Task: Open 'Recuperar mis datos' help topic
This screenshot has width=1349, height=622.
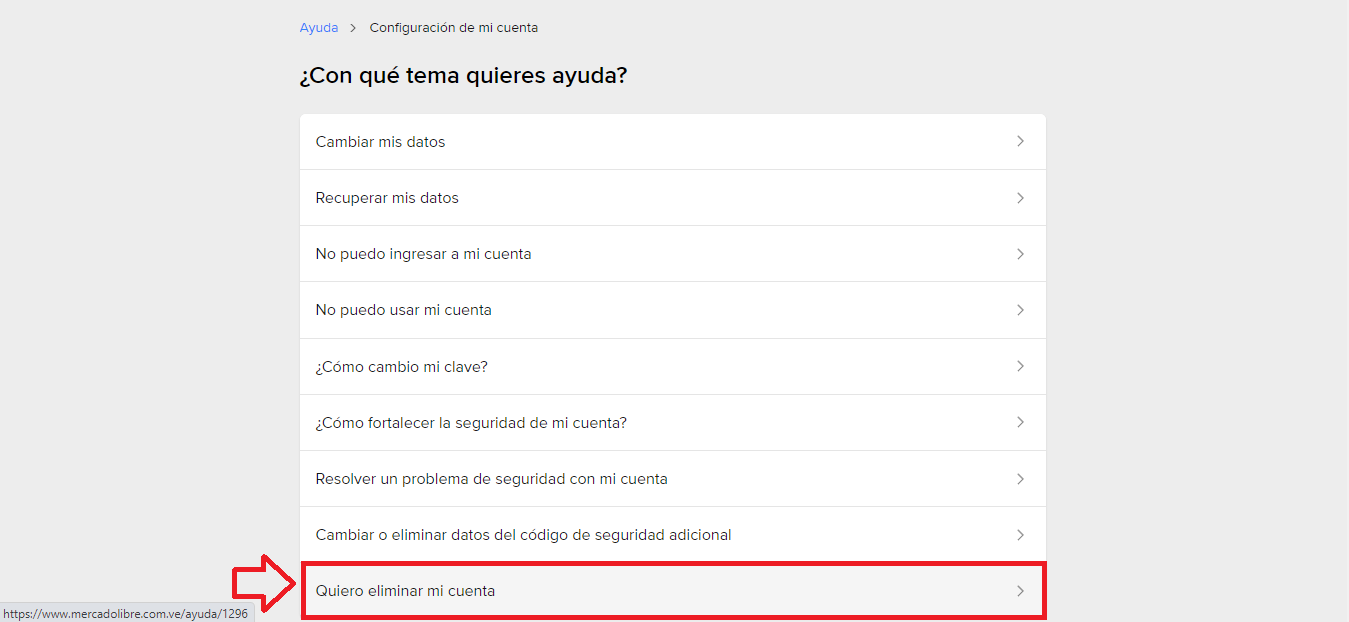Action: coord(673,198)
